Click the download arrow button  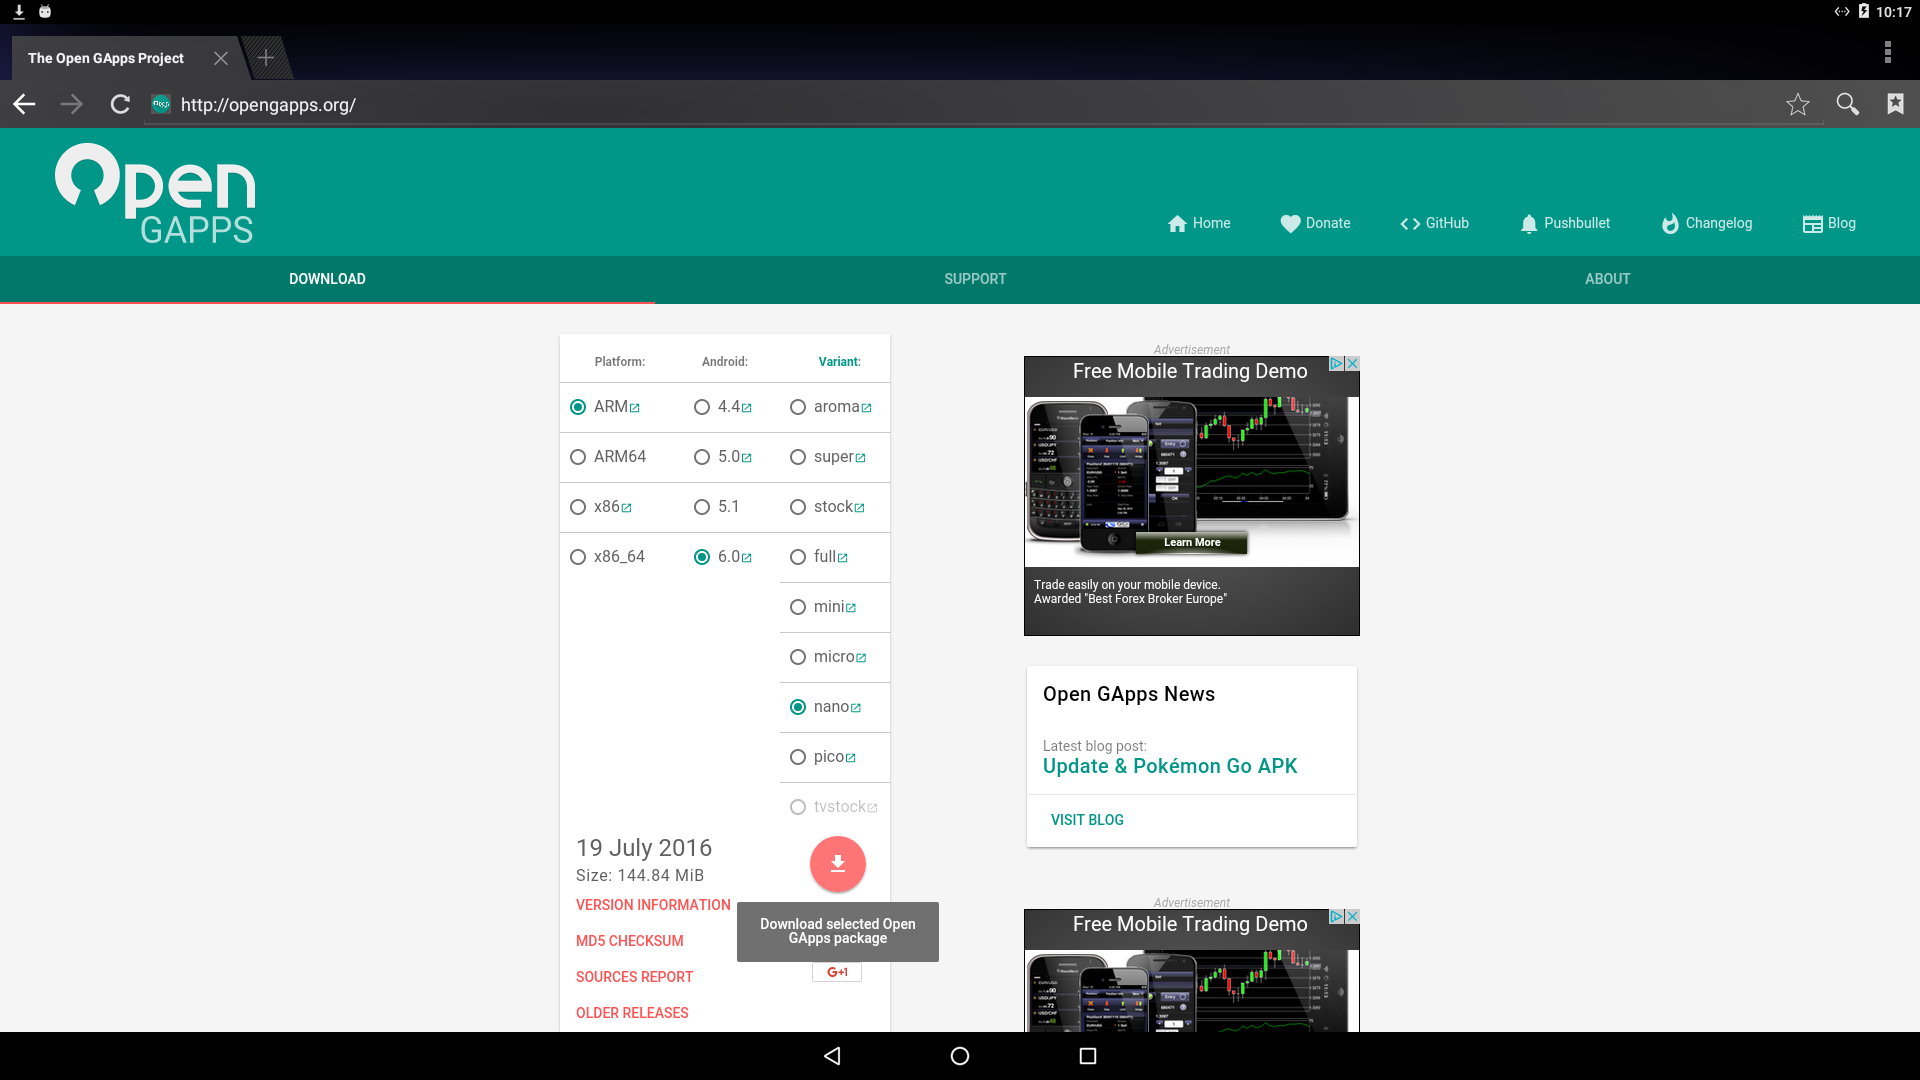837,864
